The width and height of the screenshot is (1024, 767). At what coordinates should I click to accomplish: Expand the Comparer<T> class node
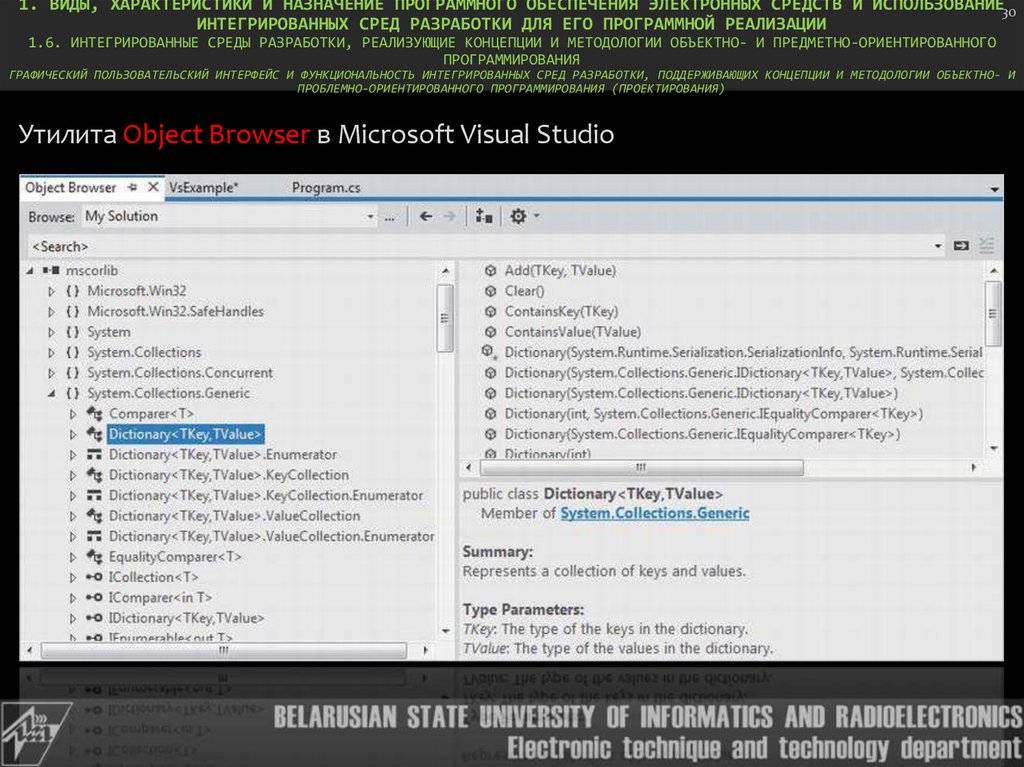tap(73, 414)
